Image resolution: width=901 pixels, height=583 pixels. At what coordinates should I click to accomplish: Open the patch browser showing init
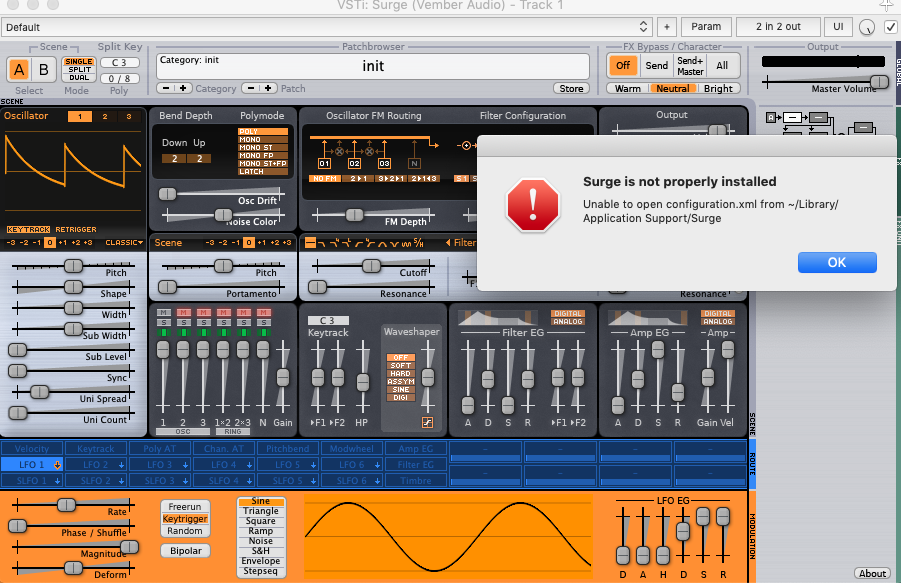(373, 66)
